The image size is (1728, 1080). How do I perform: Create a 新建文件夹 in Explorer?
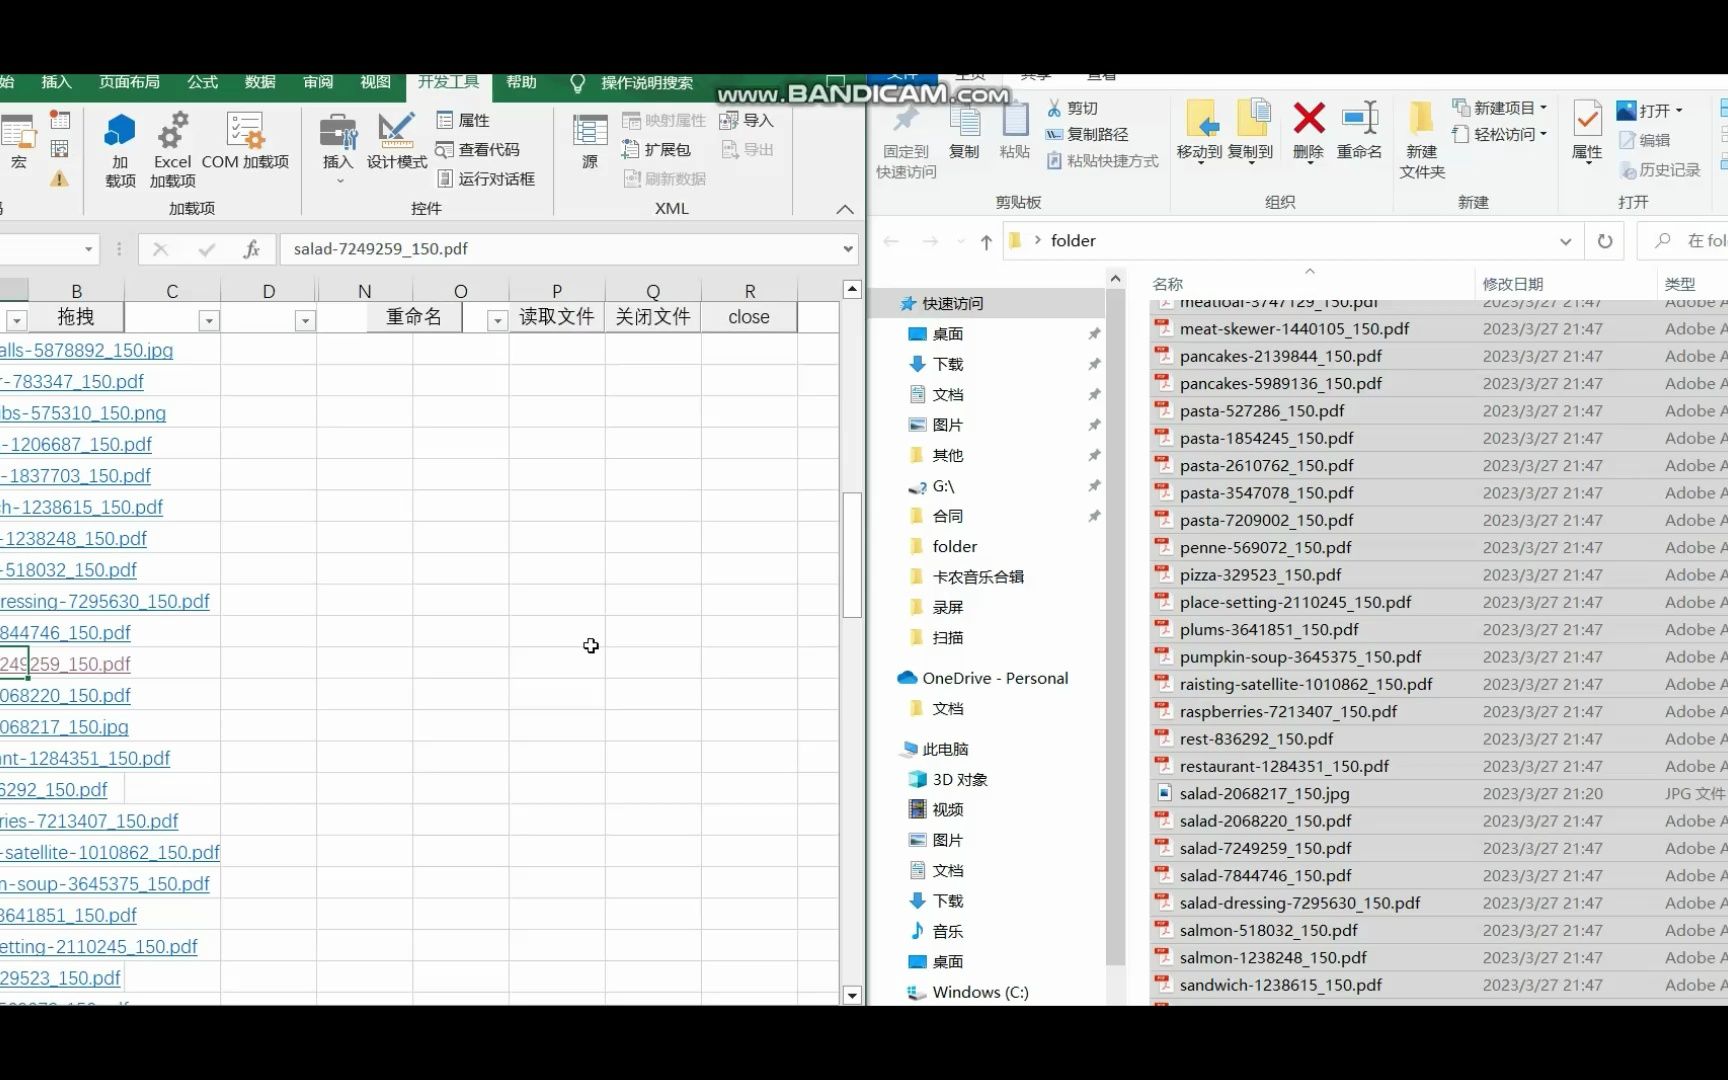coord(1422,140)
